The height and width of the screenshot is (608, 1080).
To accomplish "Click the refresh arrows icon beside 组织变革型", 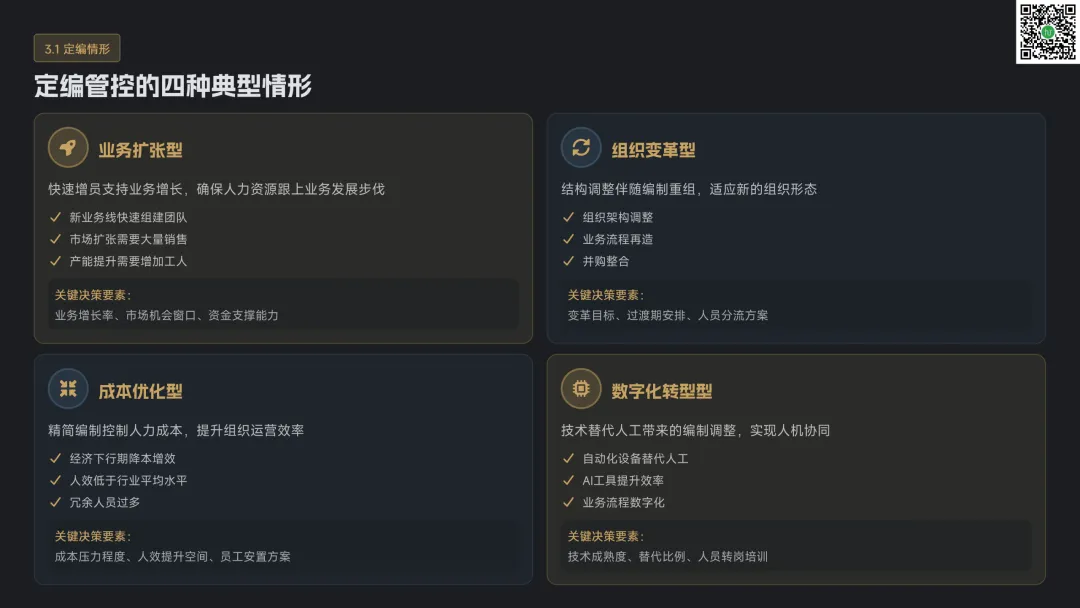I will pyautogui.click(x=581, y=147).
